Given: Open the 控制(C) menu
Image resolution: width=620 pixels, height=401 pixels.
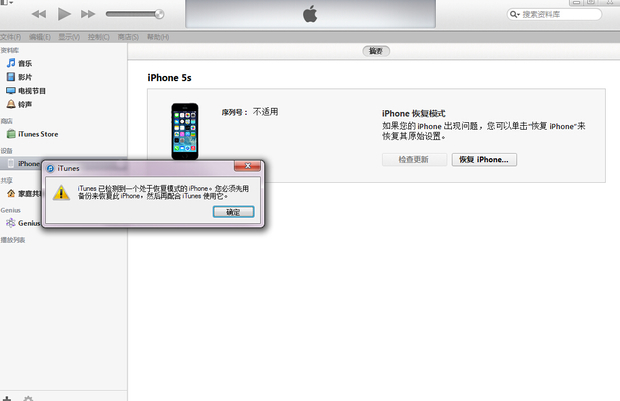Looking at the screenshot, I should pyautogui.click(x=98, y=37).
